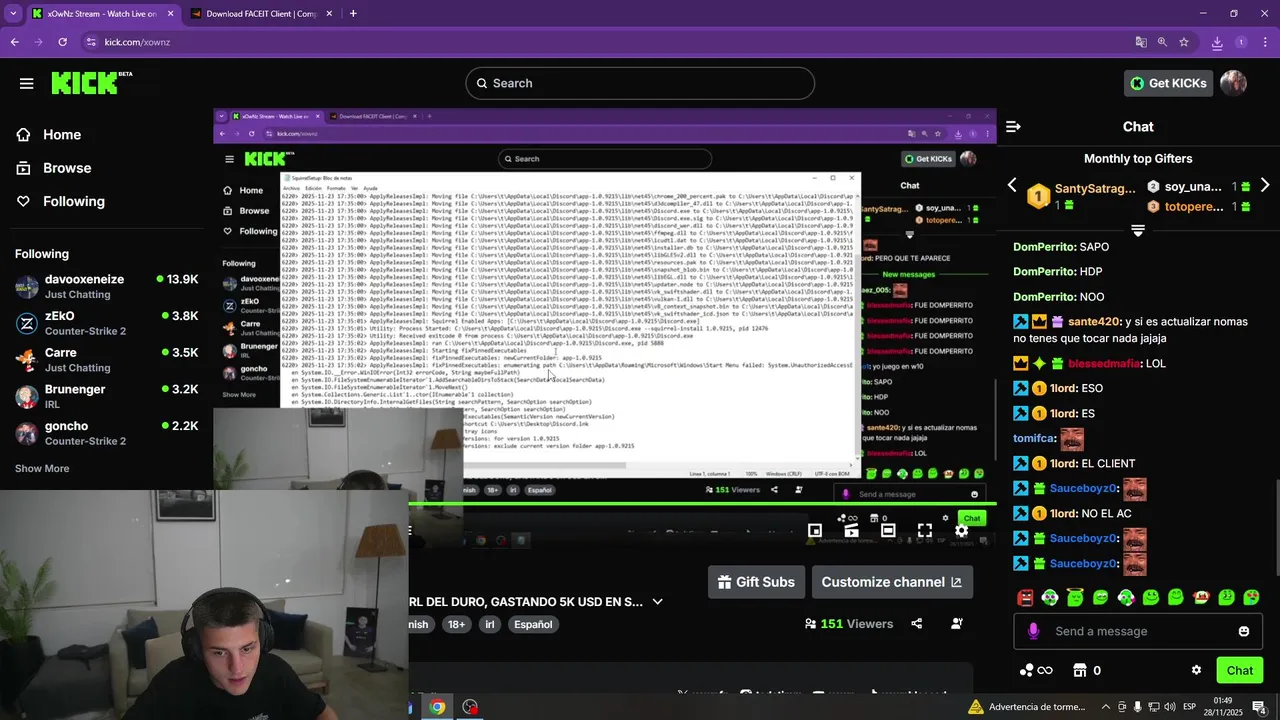The height and width of the screenshot is (720, 1280).
Task: Click the green Chat send button
Action: point(1239,670)
